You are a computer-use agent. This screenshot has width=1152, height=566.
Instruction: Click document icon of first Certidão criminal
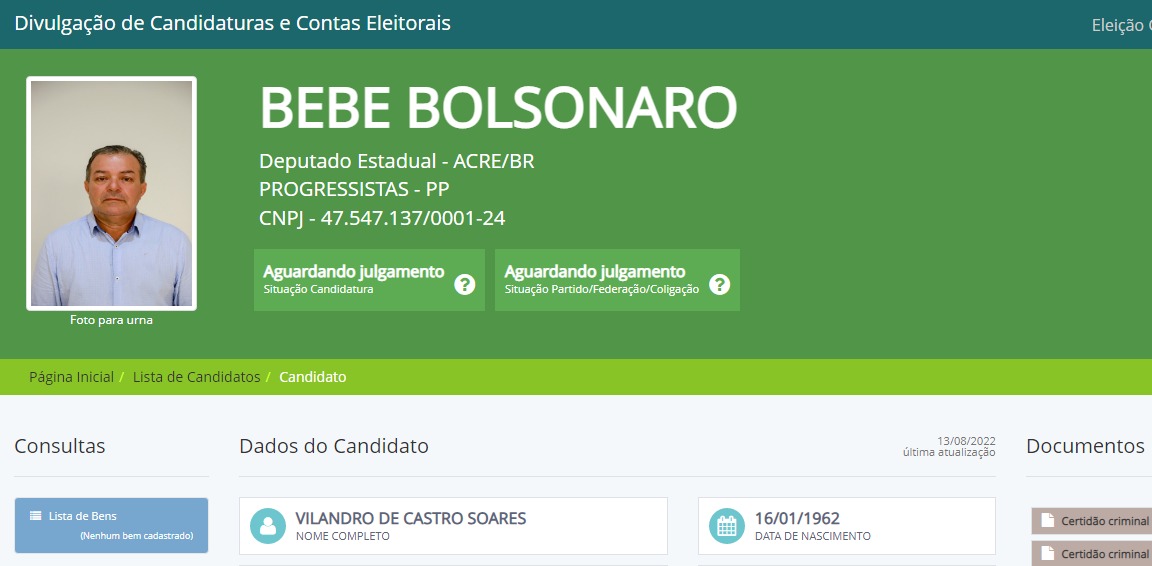1048,520
